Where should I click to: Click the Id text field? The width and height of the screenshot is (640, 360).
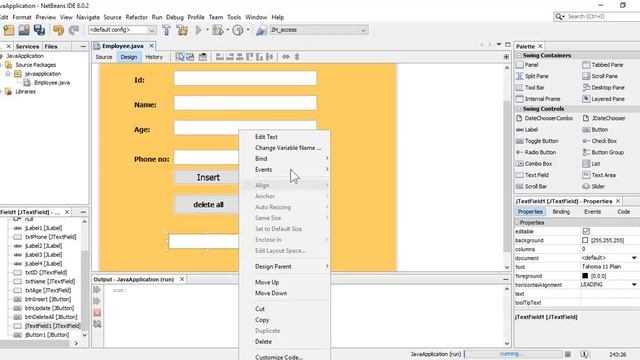245,78
